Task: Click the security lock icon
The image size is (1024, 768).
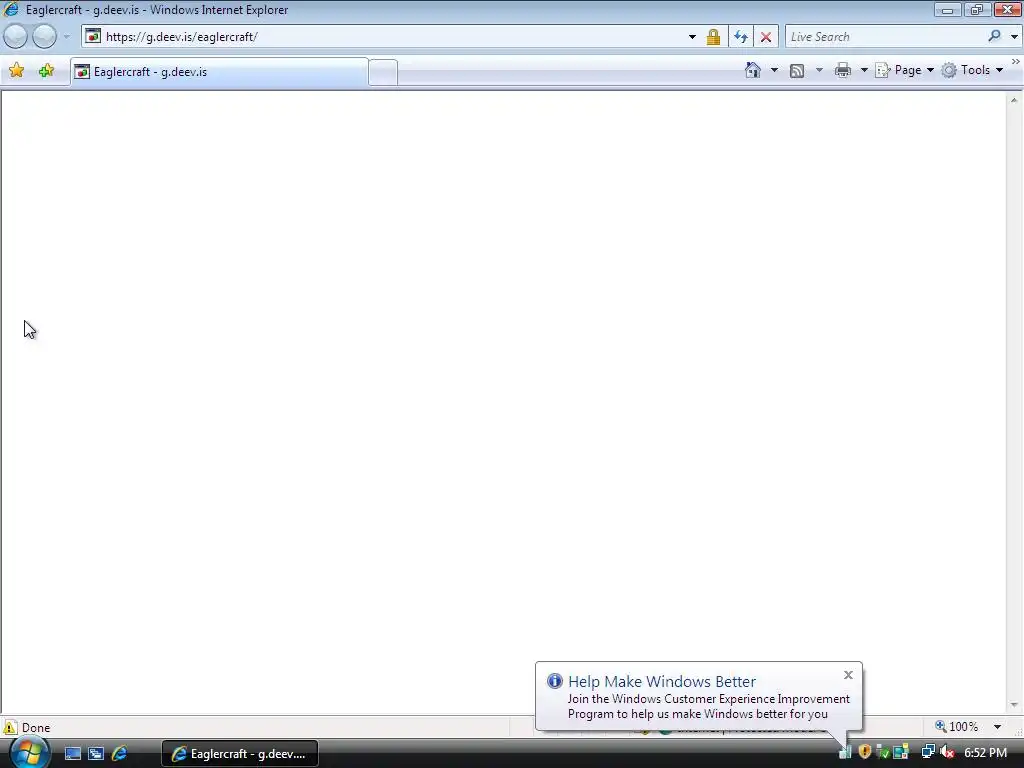Action: [x=713, y=37]
